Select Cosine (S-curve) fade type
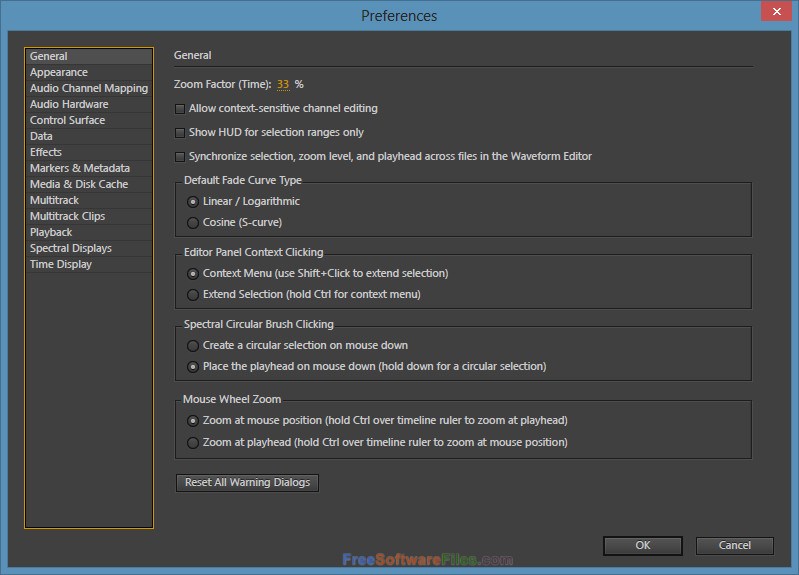The height and width of the screenshot is (575, 799). (193, 223)
